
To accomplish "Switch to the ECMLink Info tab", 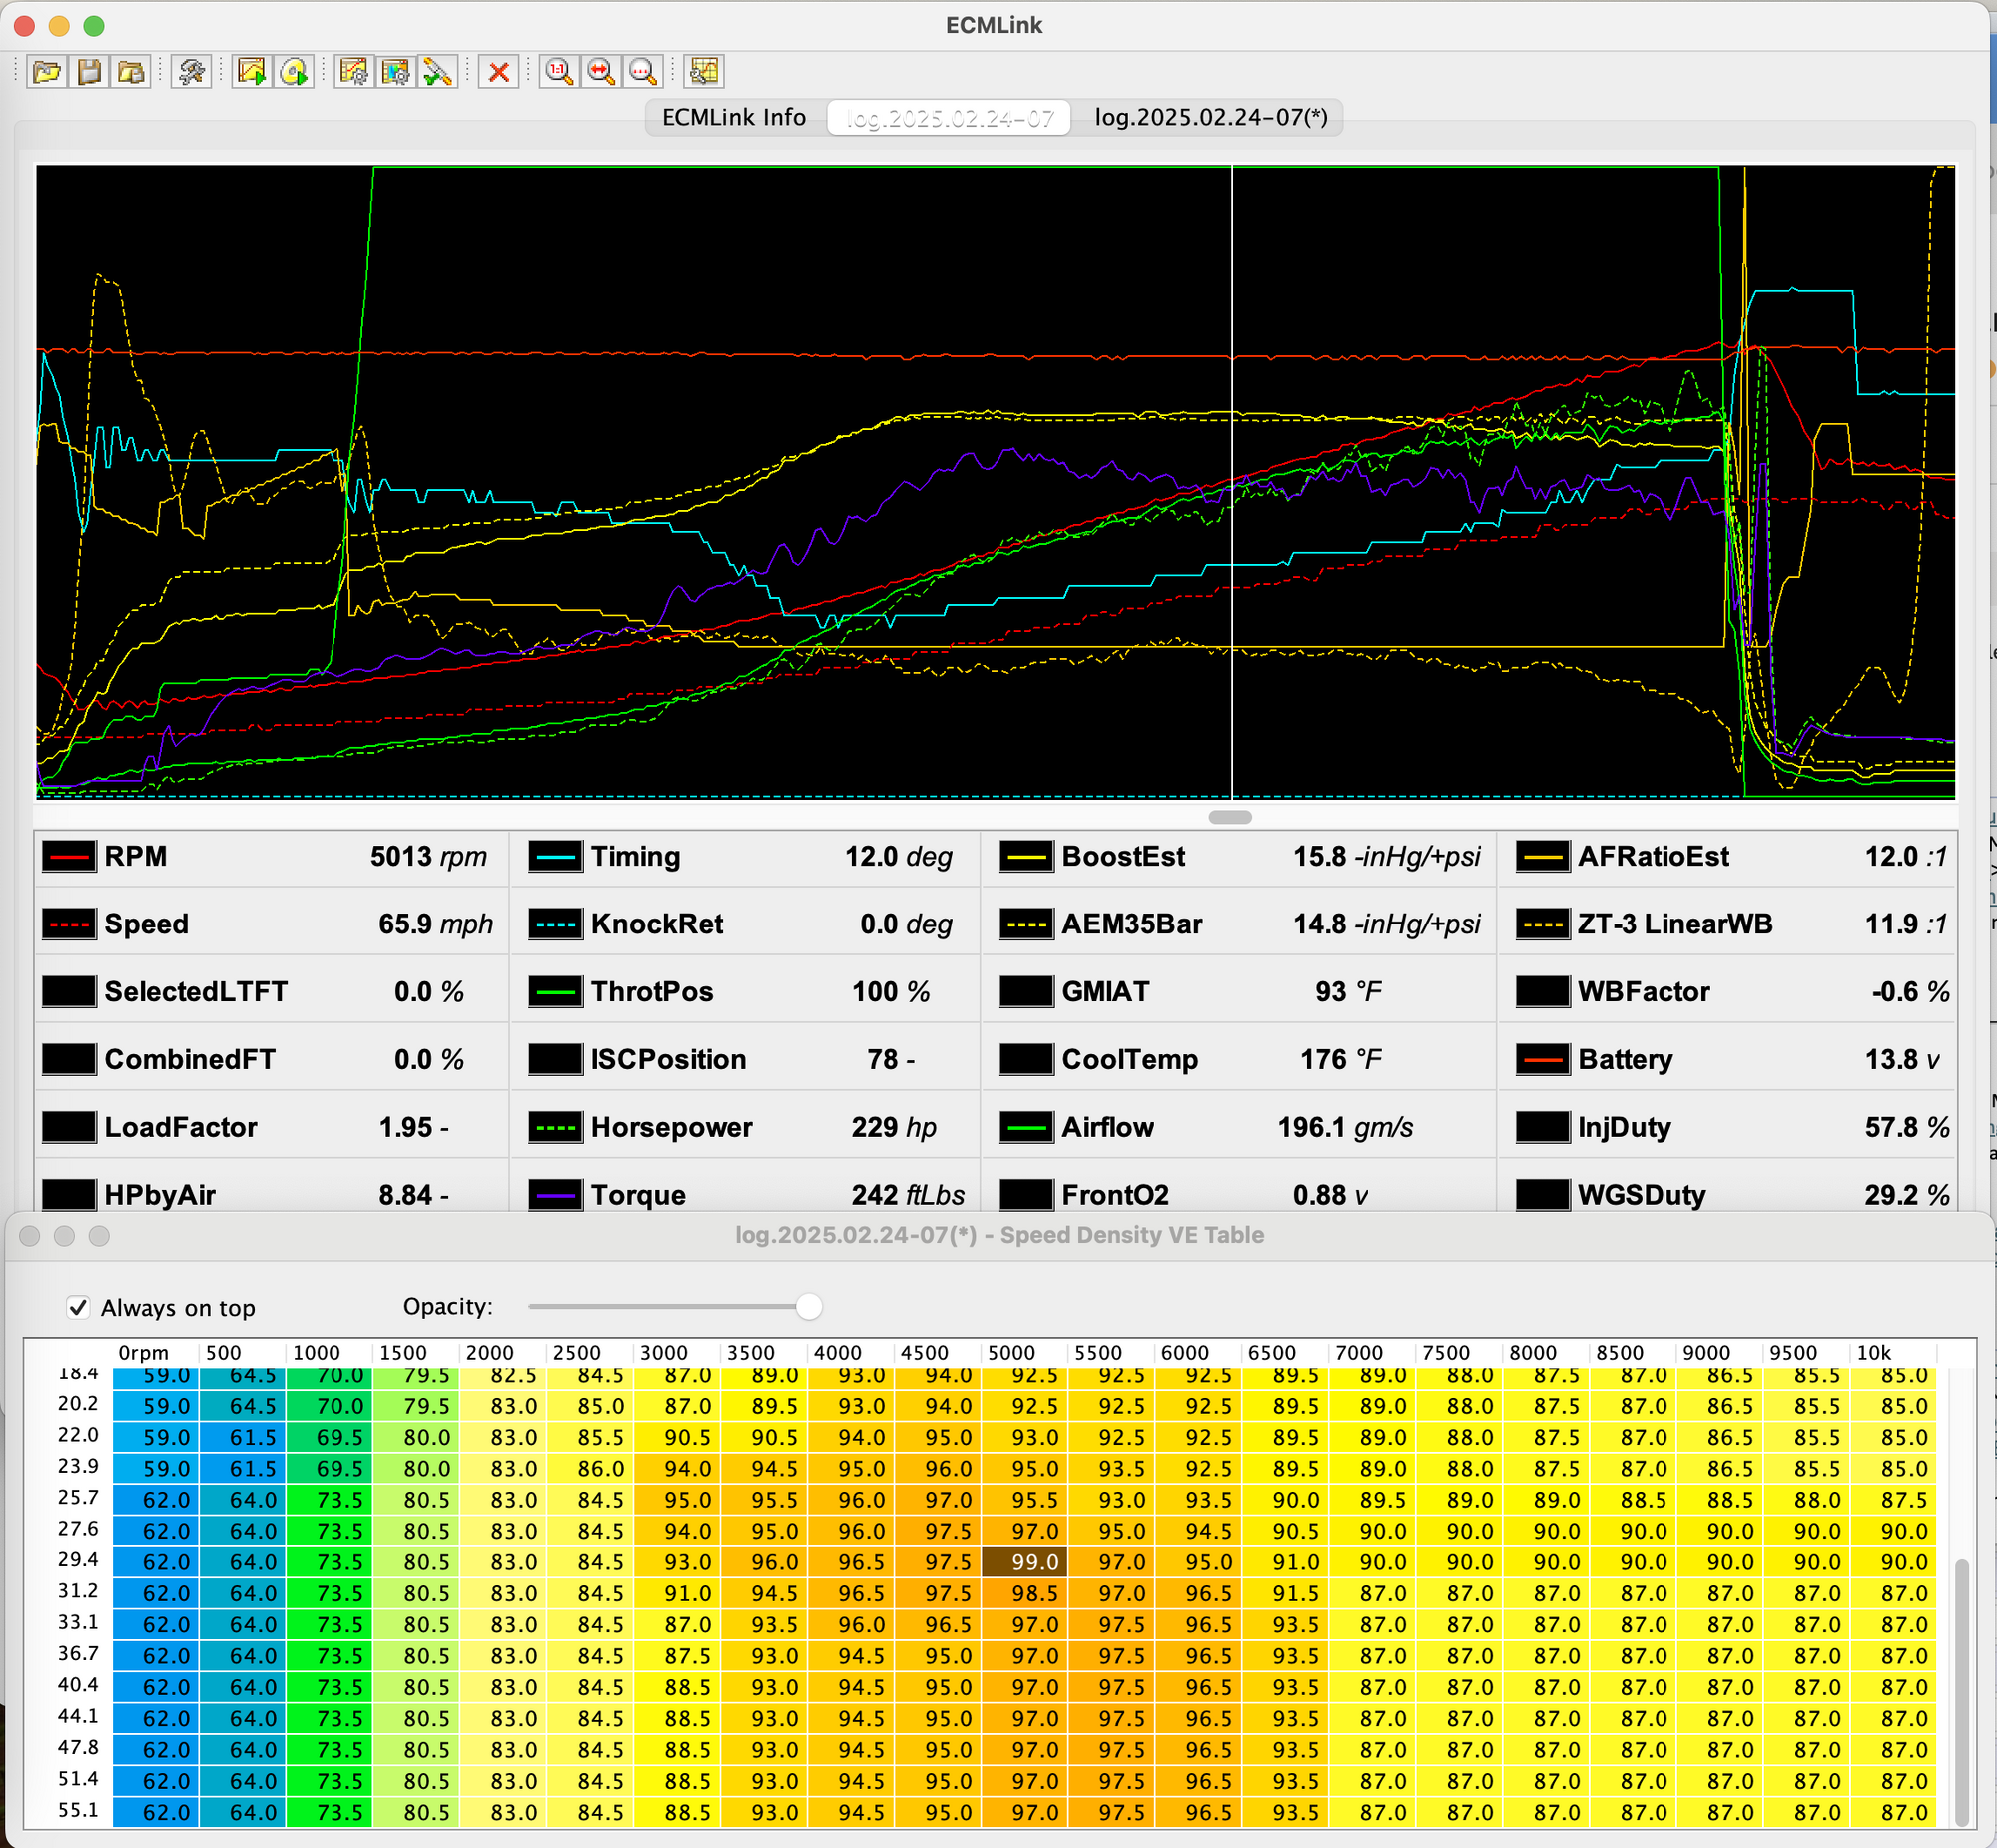I will pos(735,117).
